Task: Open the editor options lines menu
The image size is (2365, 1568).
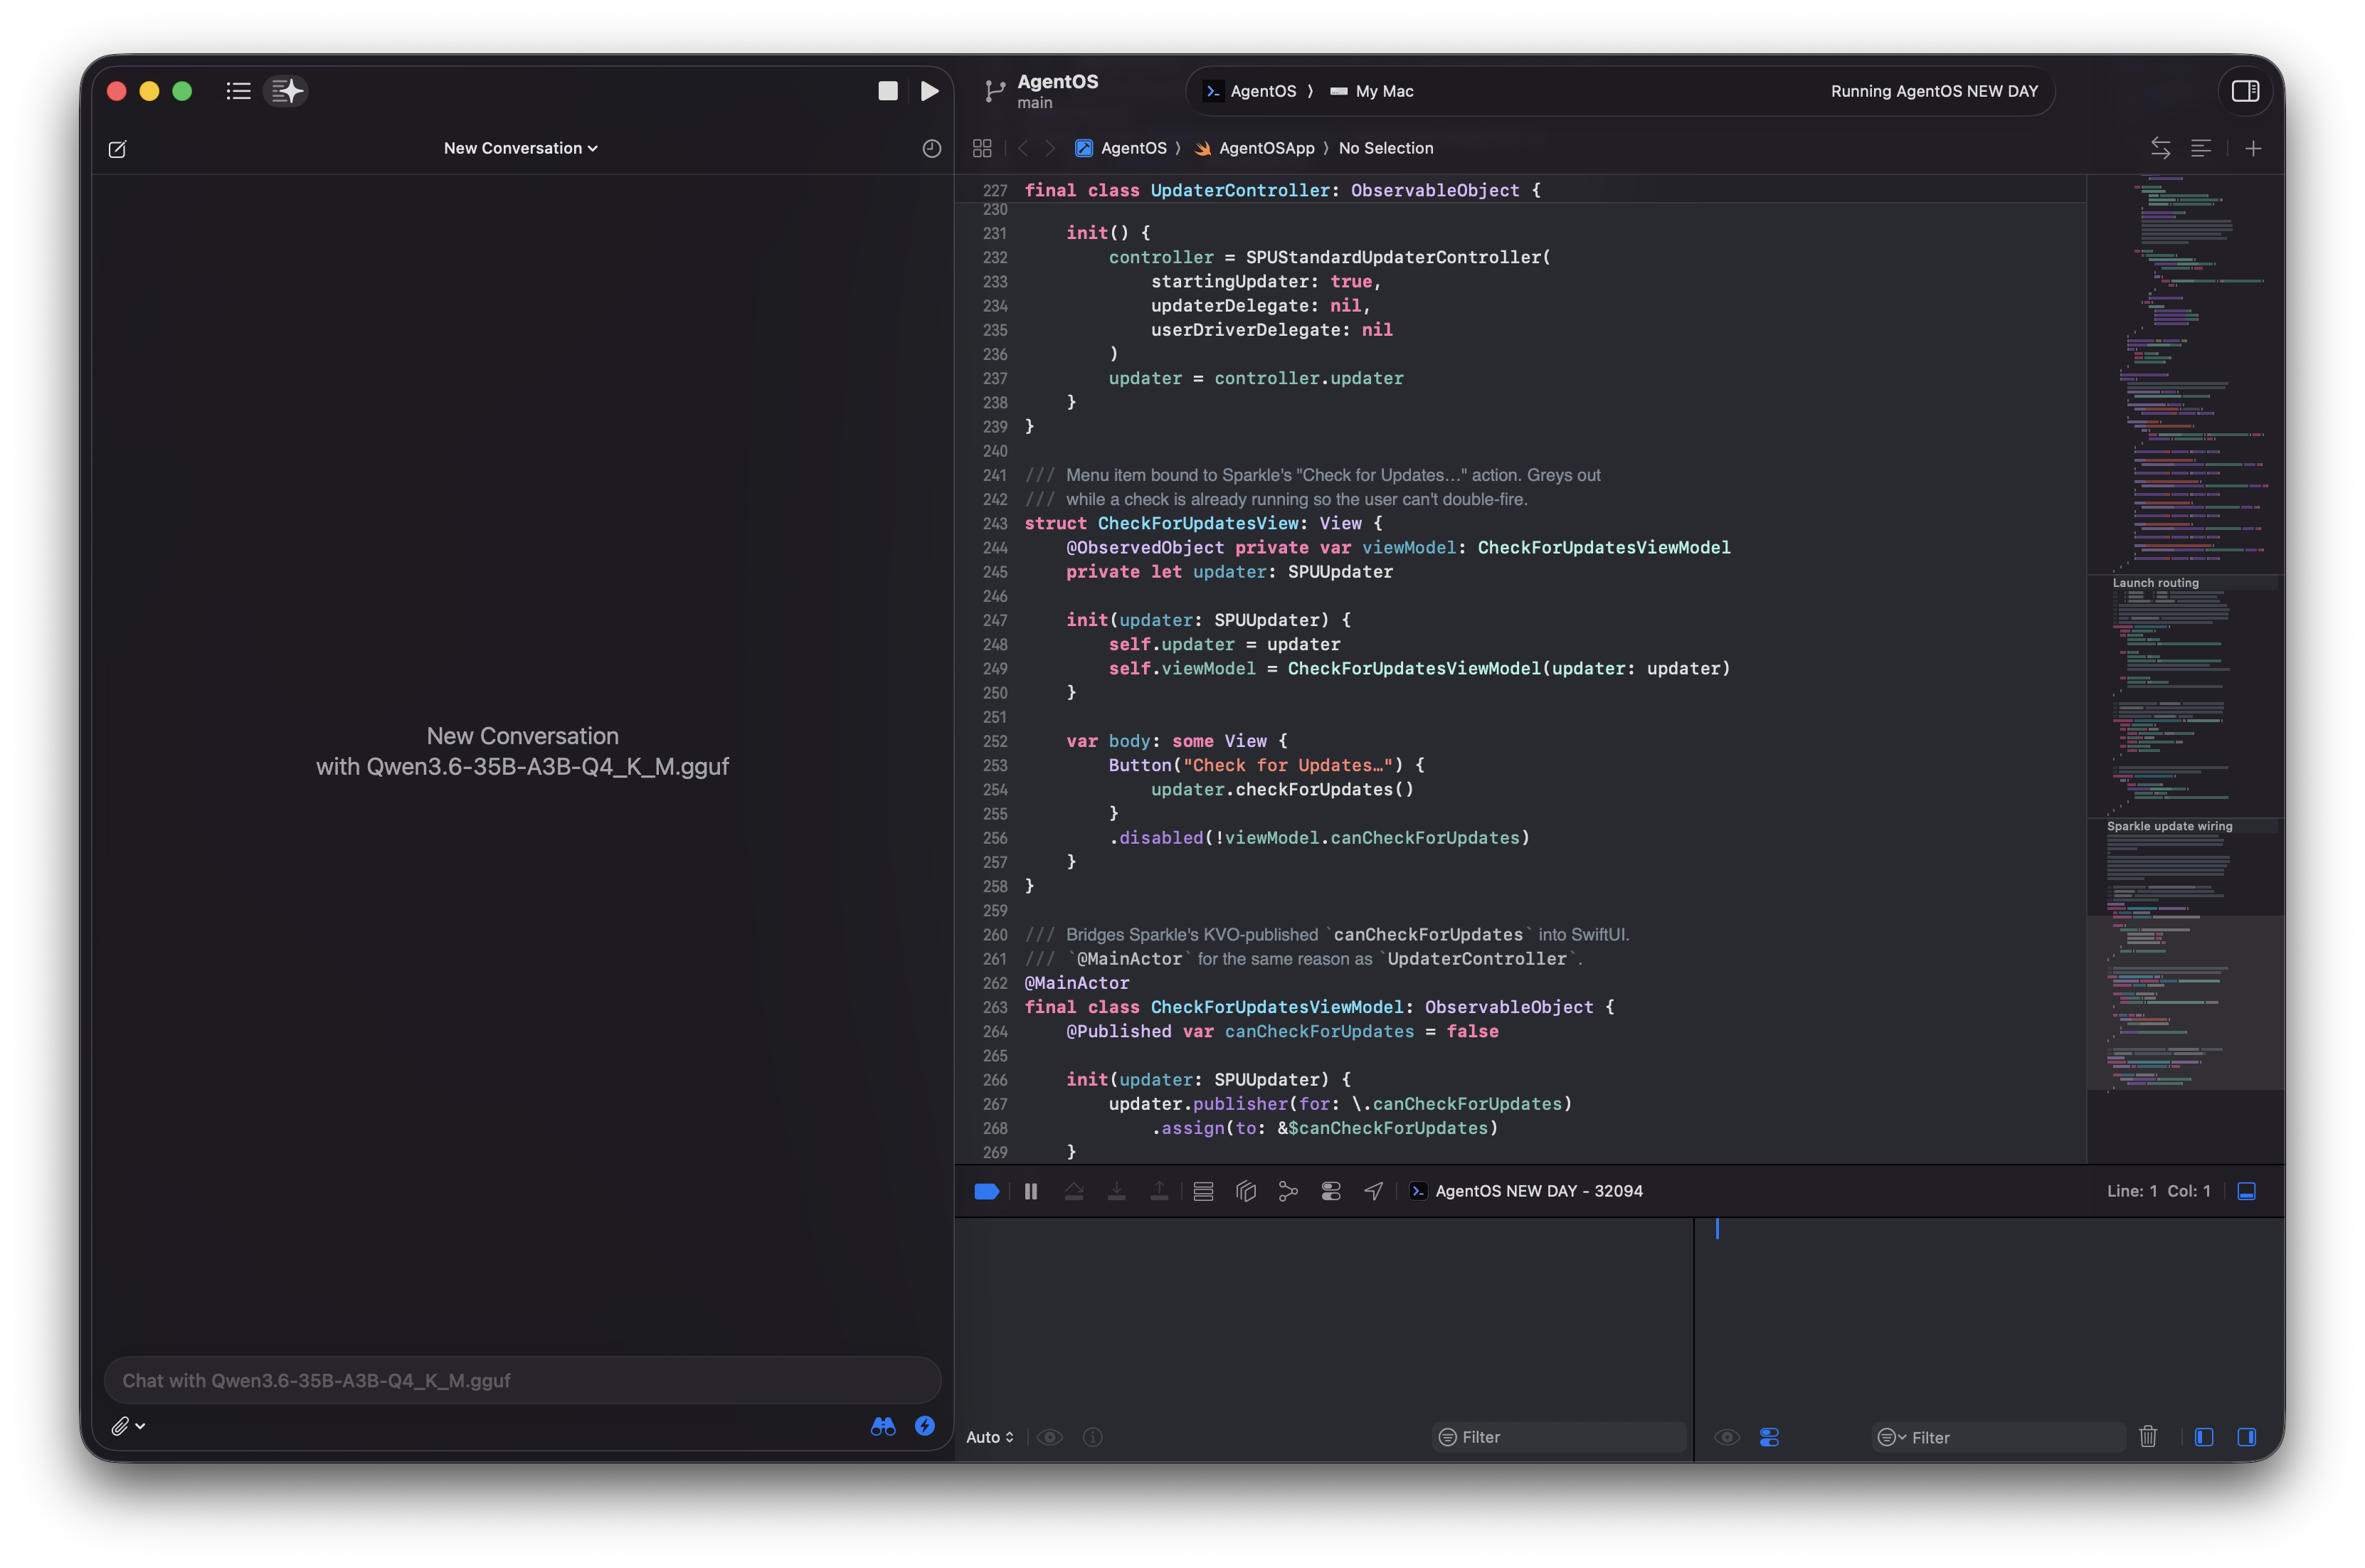Action: point(2200,148)
